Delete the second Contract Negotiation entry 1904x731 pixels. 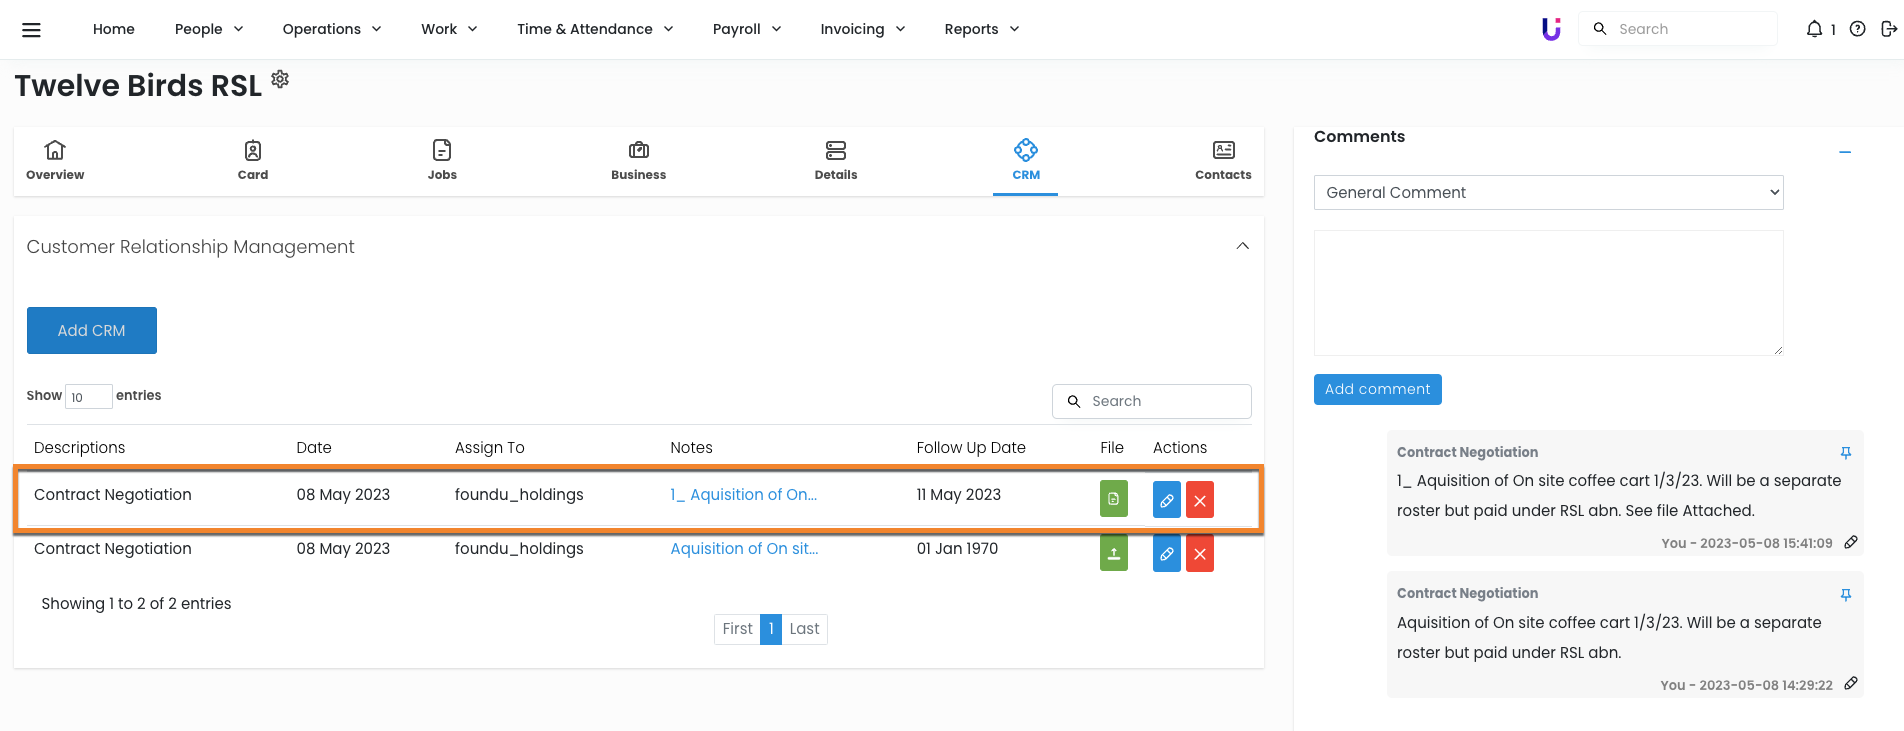[x=1199, y=554]
